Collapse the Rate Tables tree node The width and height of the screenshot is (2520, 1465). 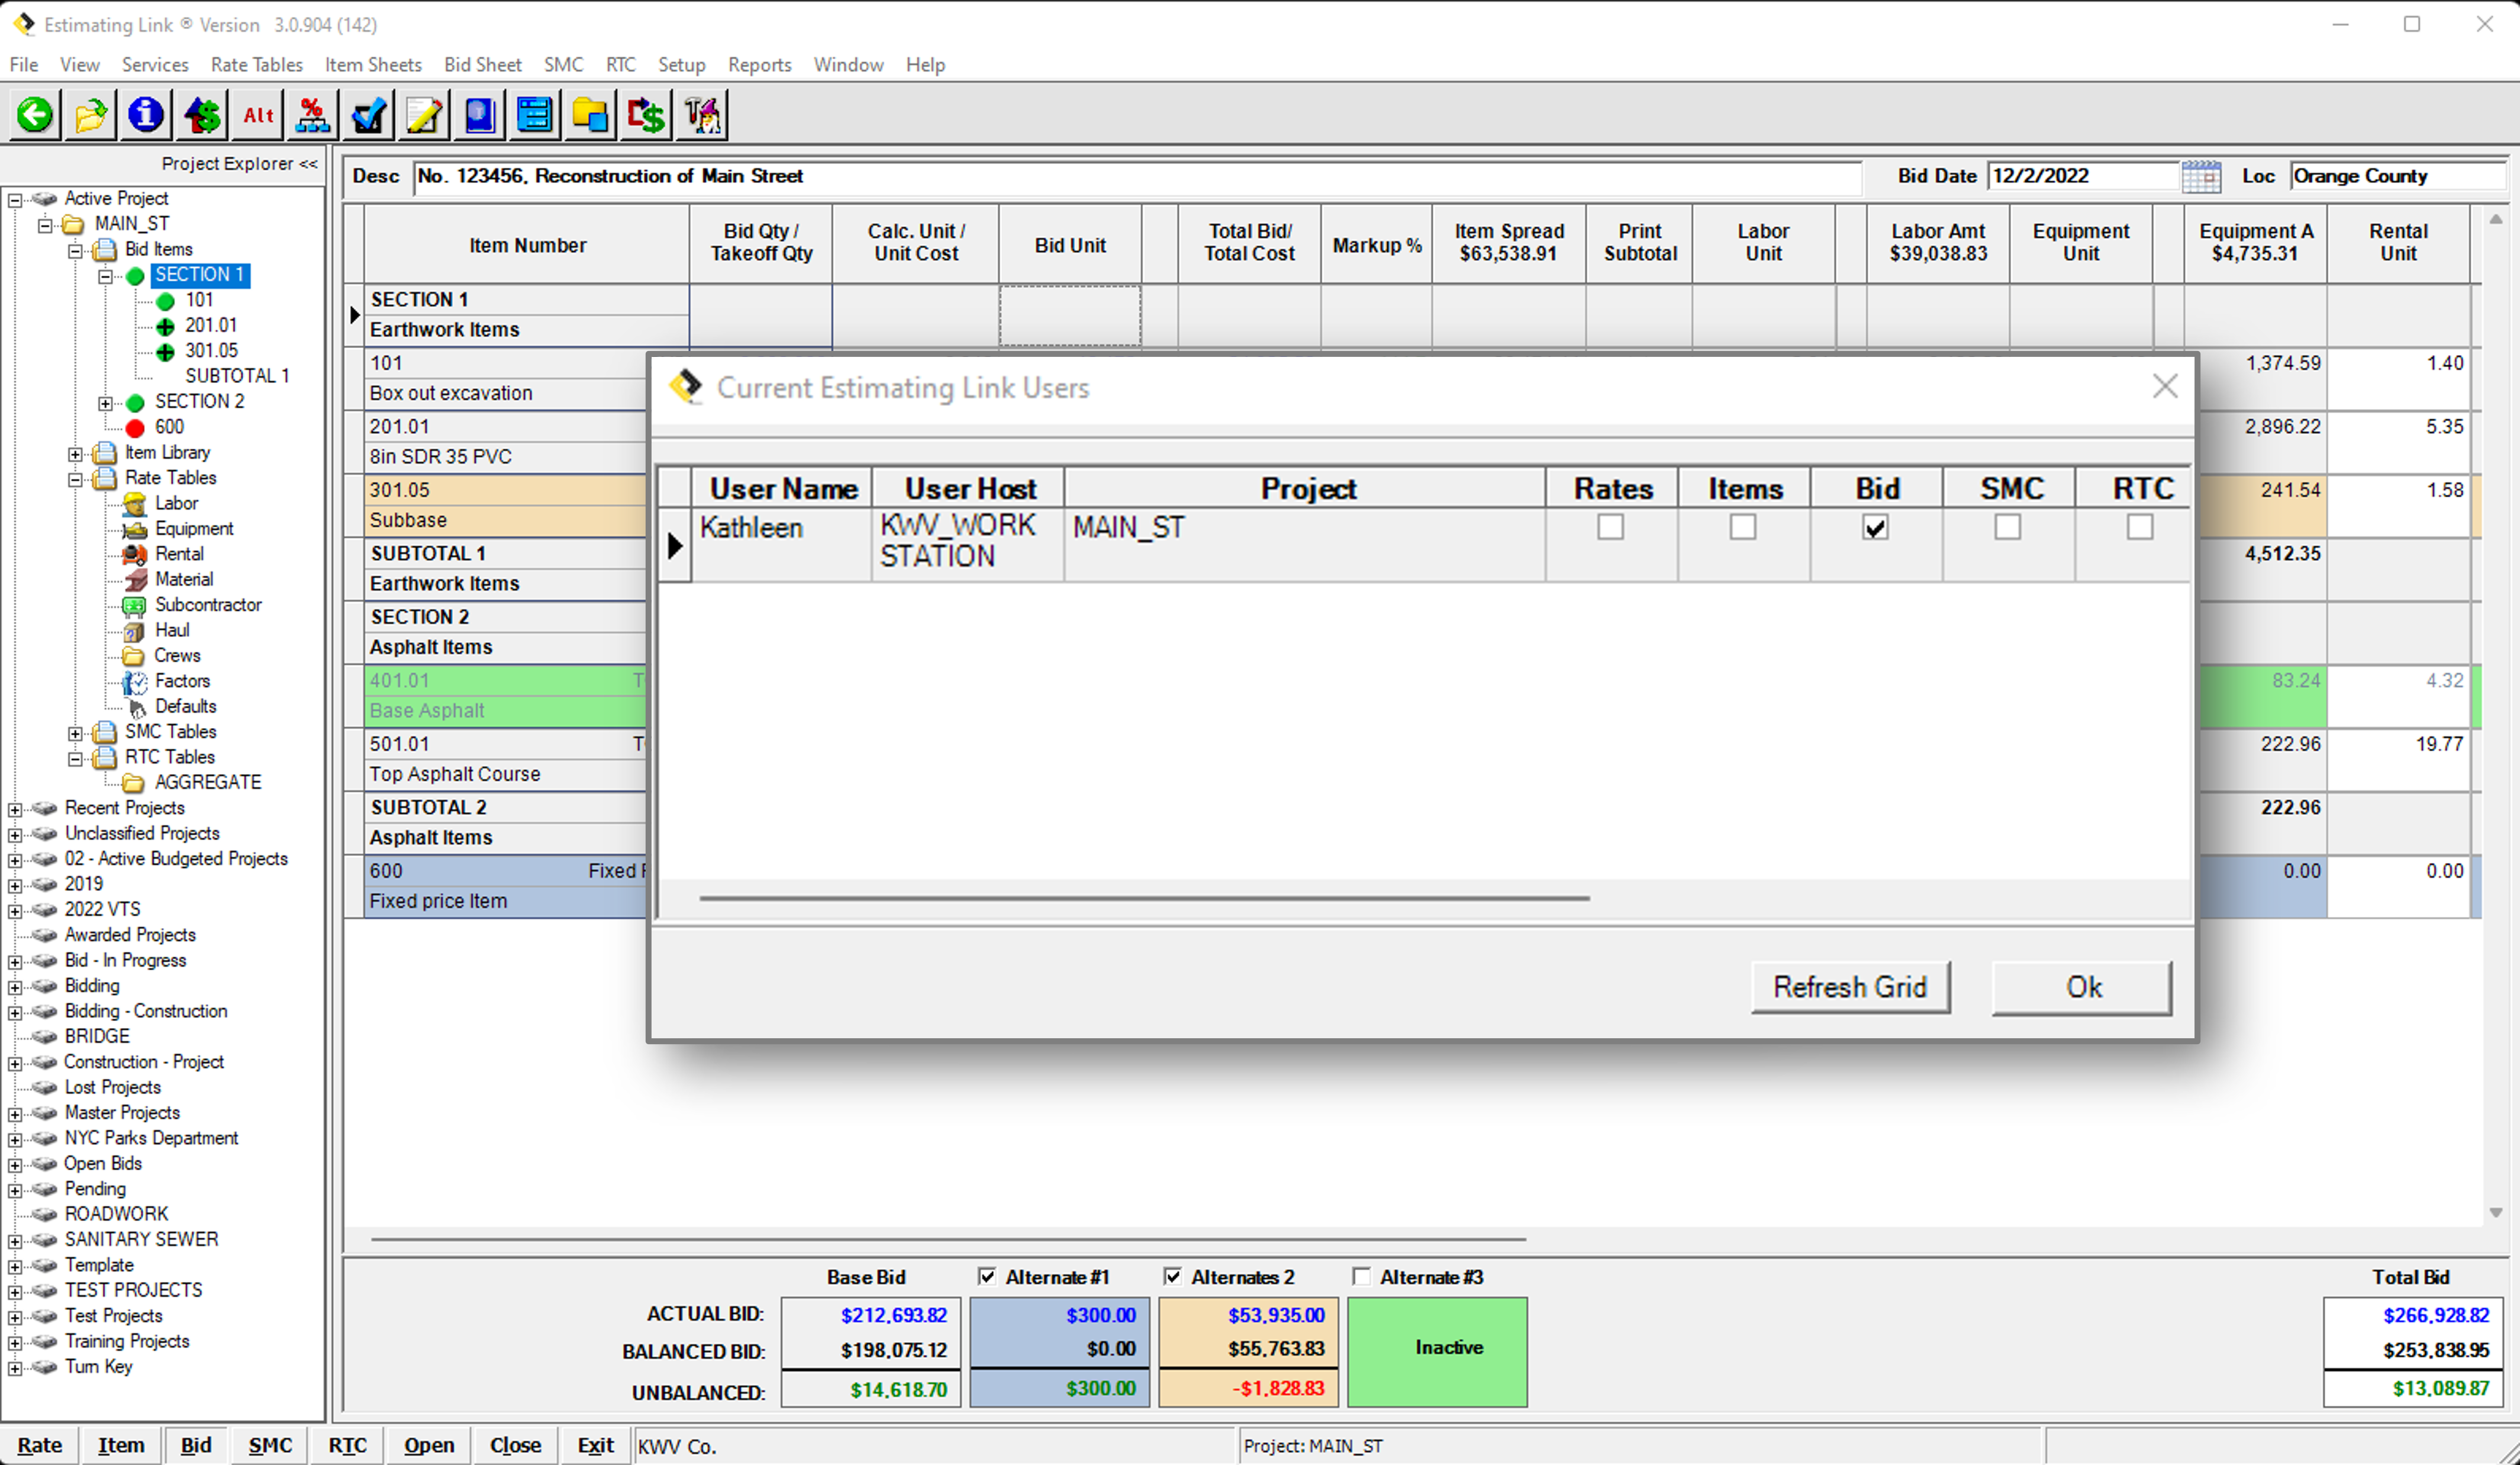(77, 478)
